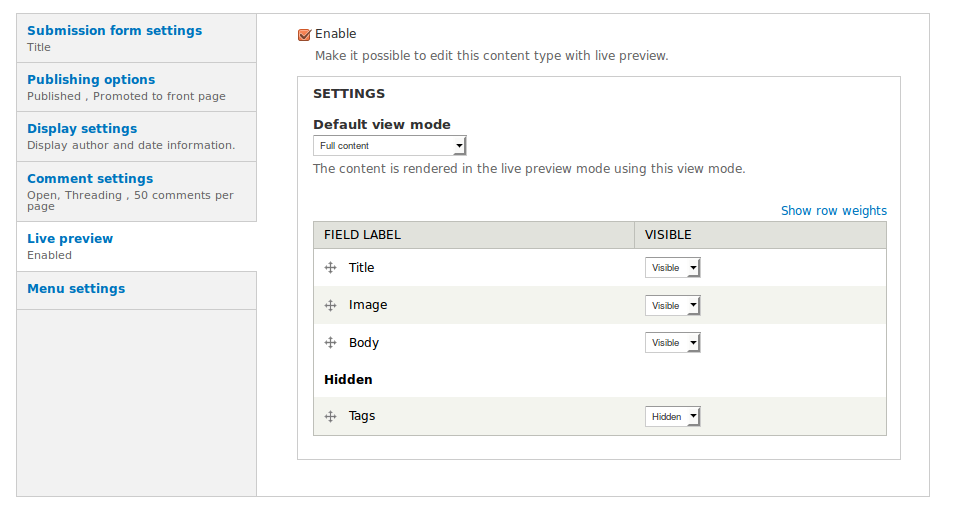The width and height of the screenshot is (966, 505).
Task: Click the drag handle icon for Image row
Action: (x=330, y=305)
